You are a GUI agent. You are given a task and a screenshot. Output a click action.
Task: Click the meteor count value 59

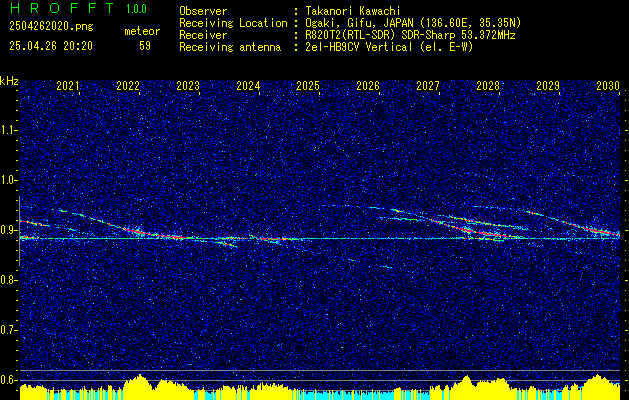(145, 46)
